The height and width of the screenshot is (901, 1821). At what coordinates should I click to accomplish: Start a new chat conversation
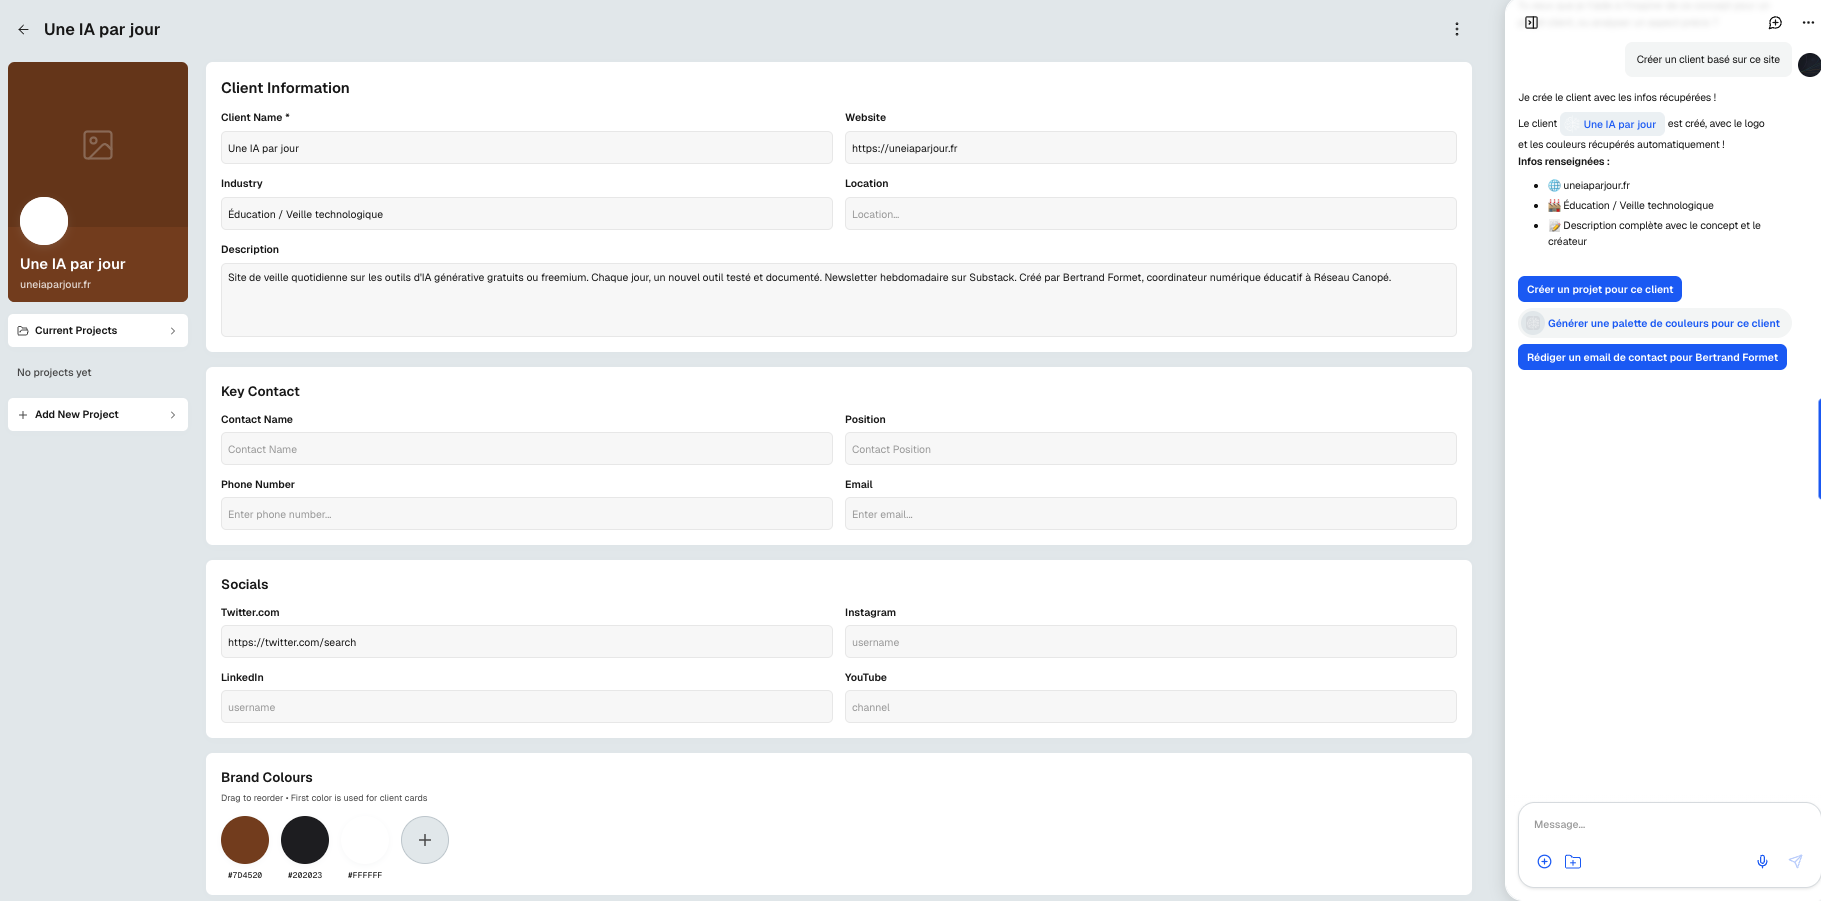point(1775,23)
